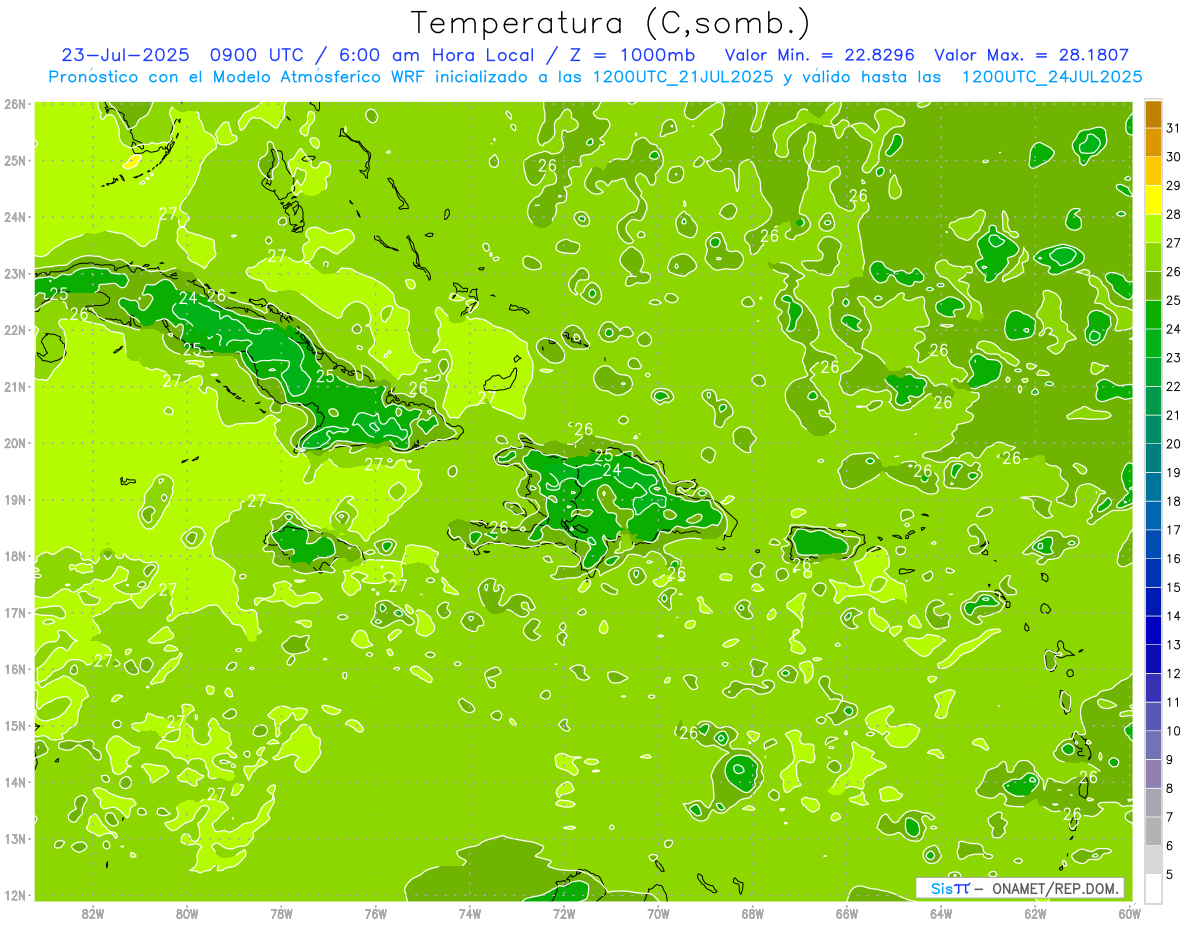Click the 64W longitude label

pos(941,913)
